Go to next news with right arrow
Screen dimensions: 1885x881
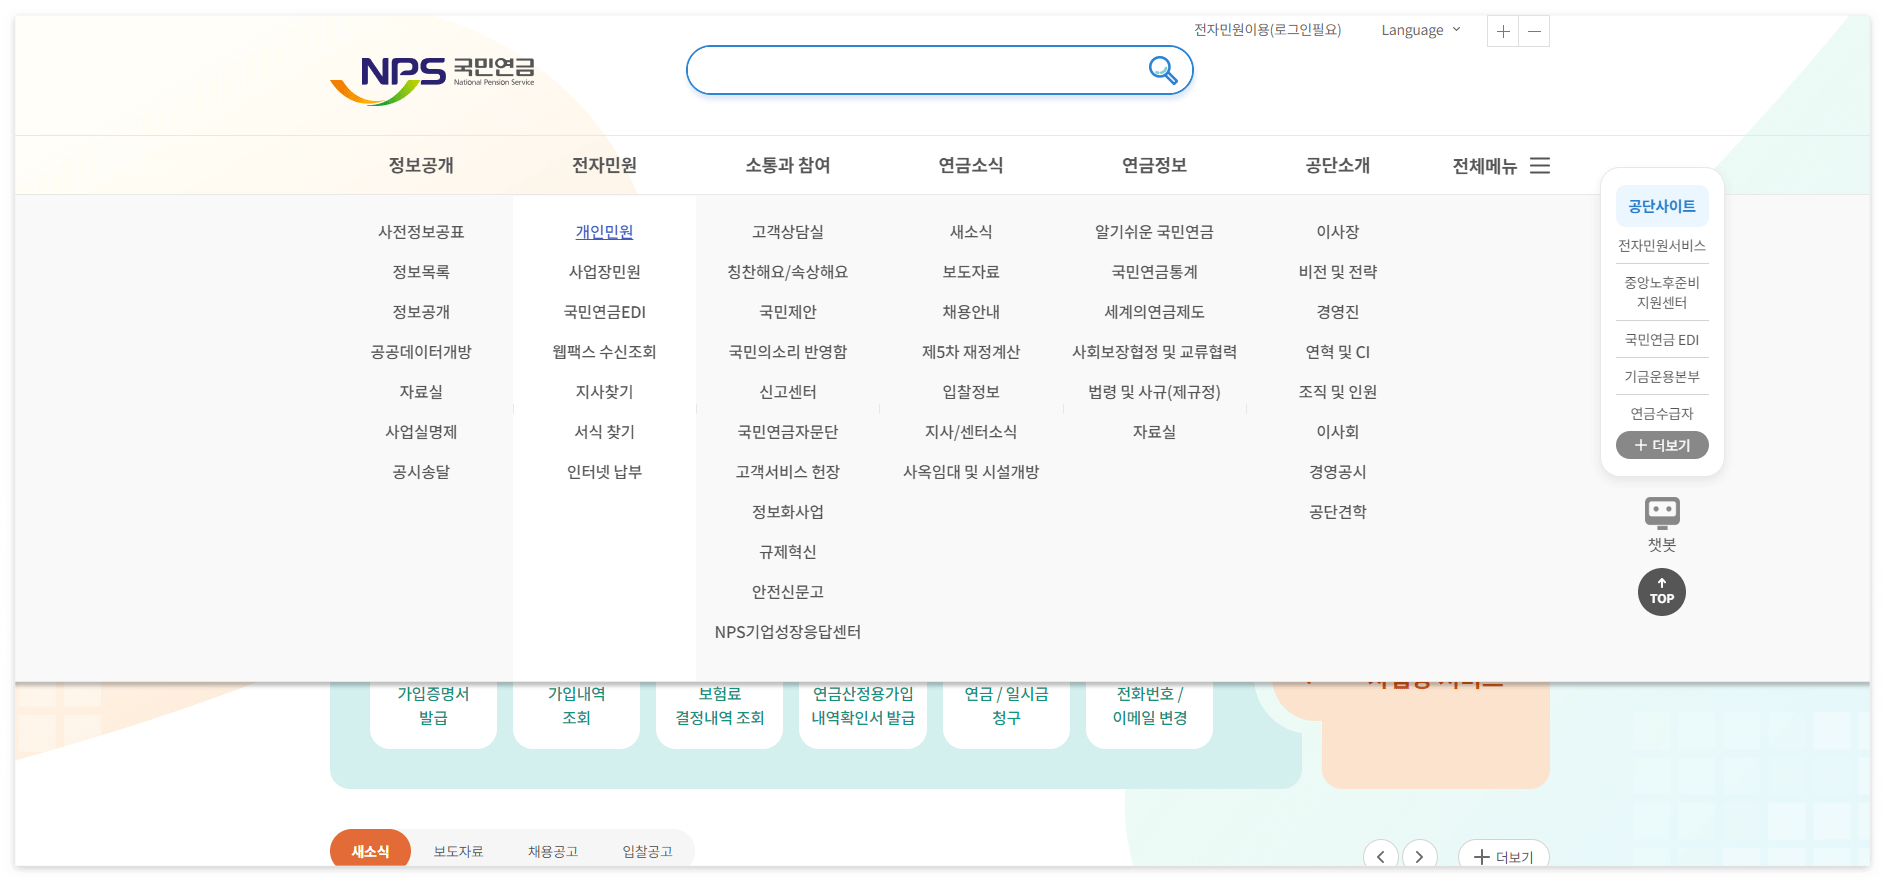click(x=1419, y=857)
